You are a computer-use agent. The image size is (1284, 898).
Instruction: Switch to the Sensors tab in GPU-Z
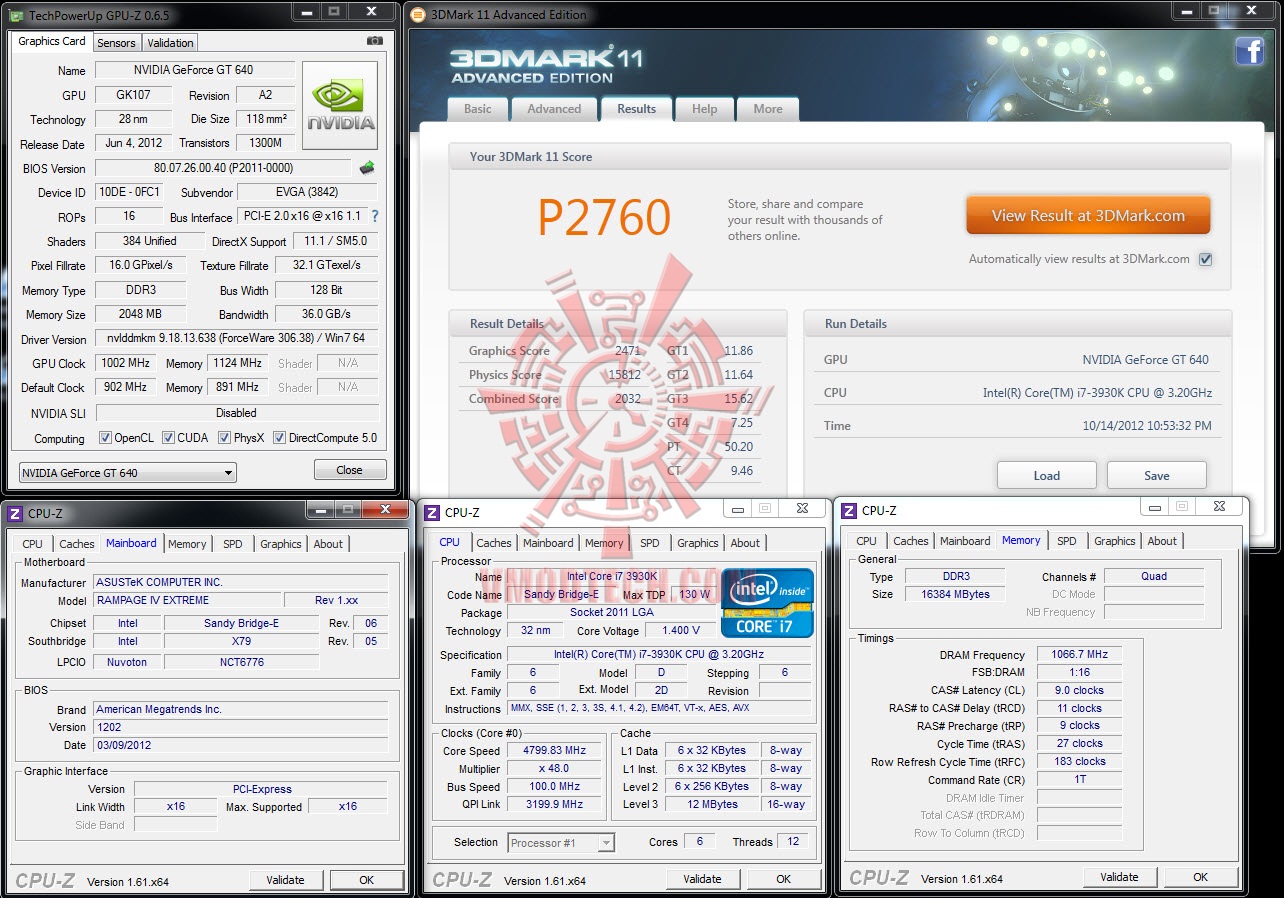pos(116,43)
